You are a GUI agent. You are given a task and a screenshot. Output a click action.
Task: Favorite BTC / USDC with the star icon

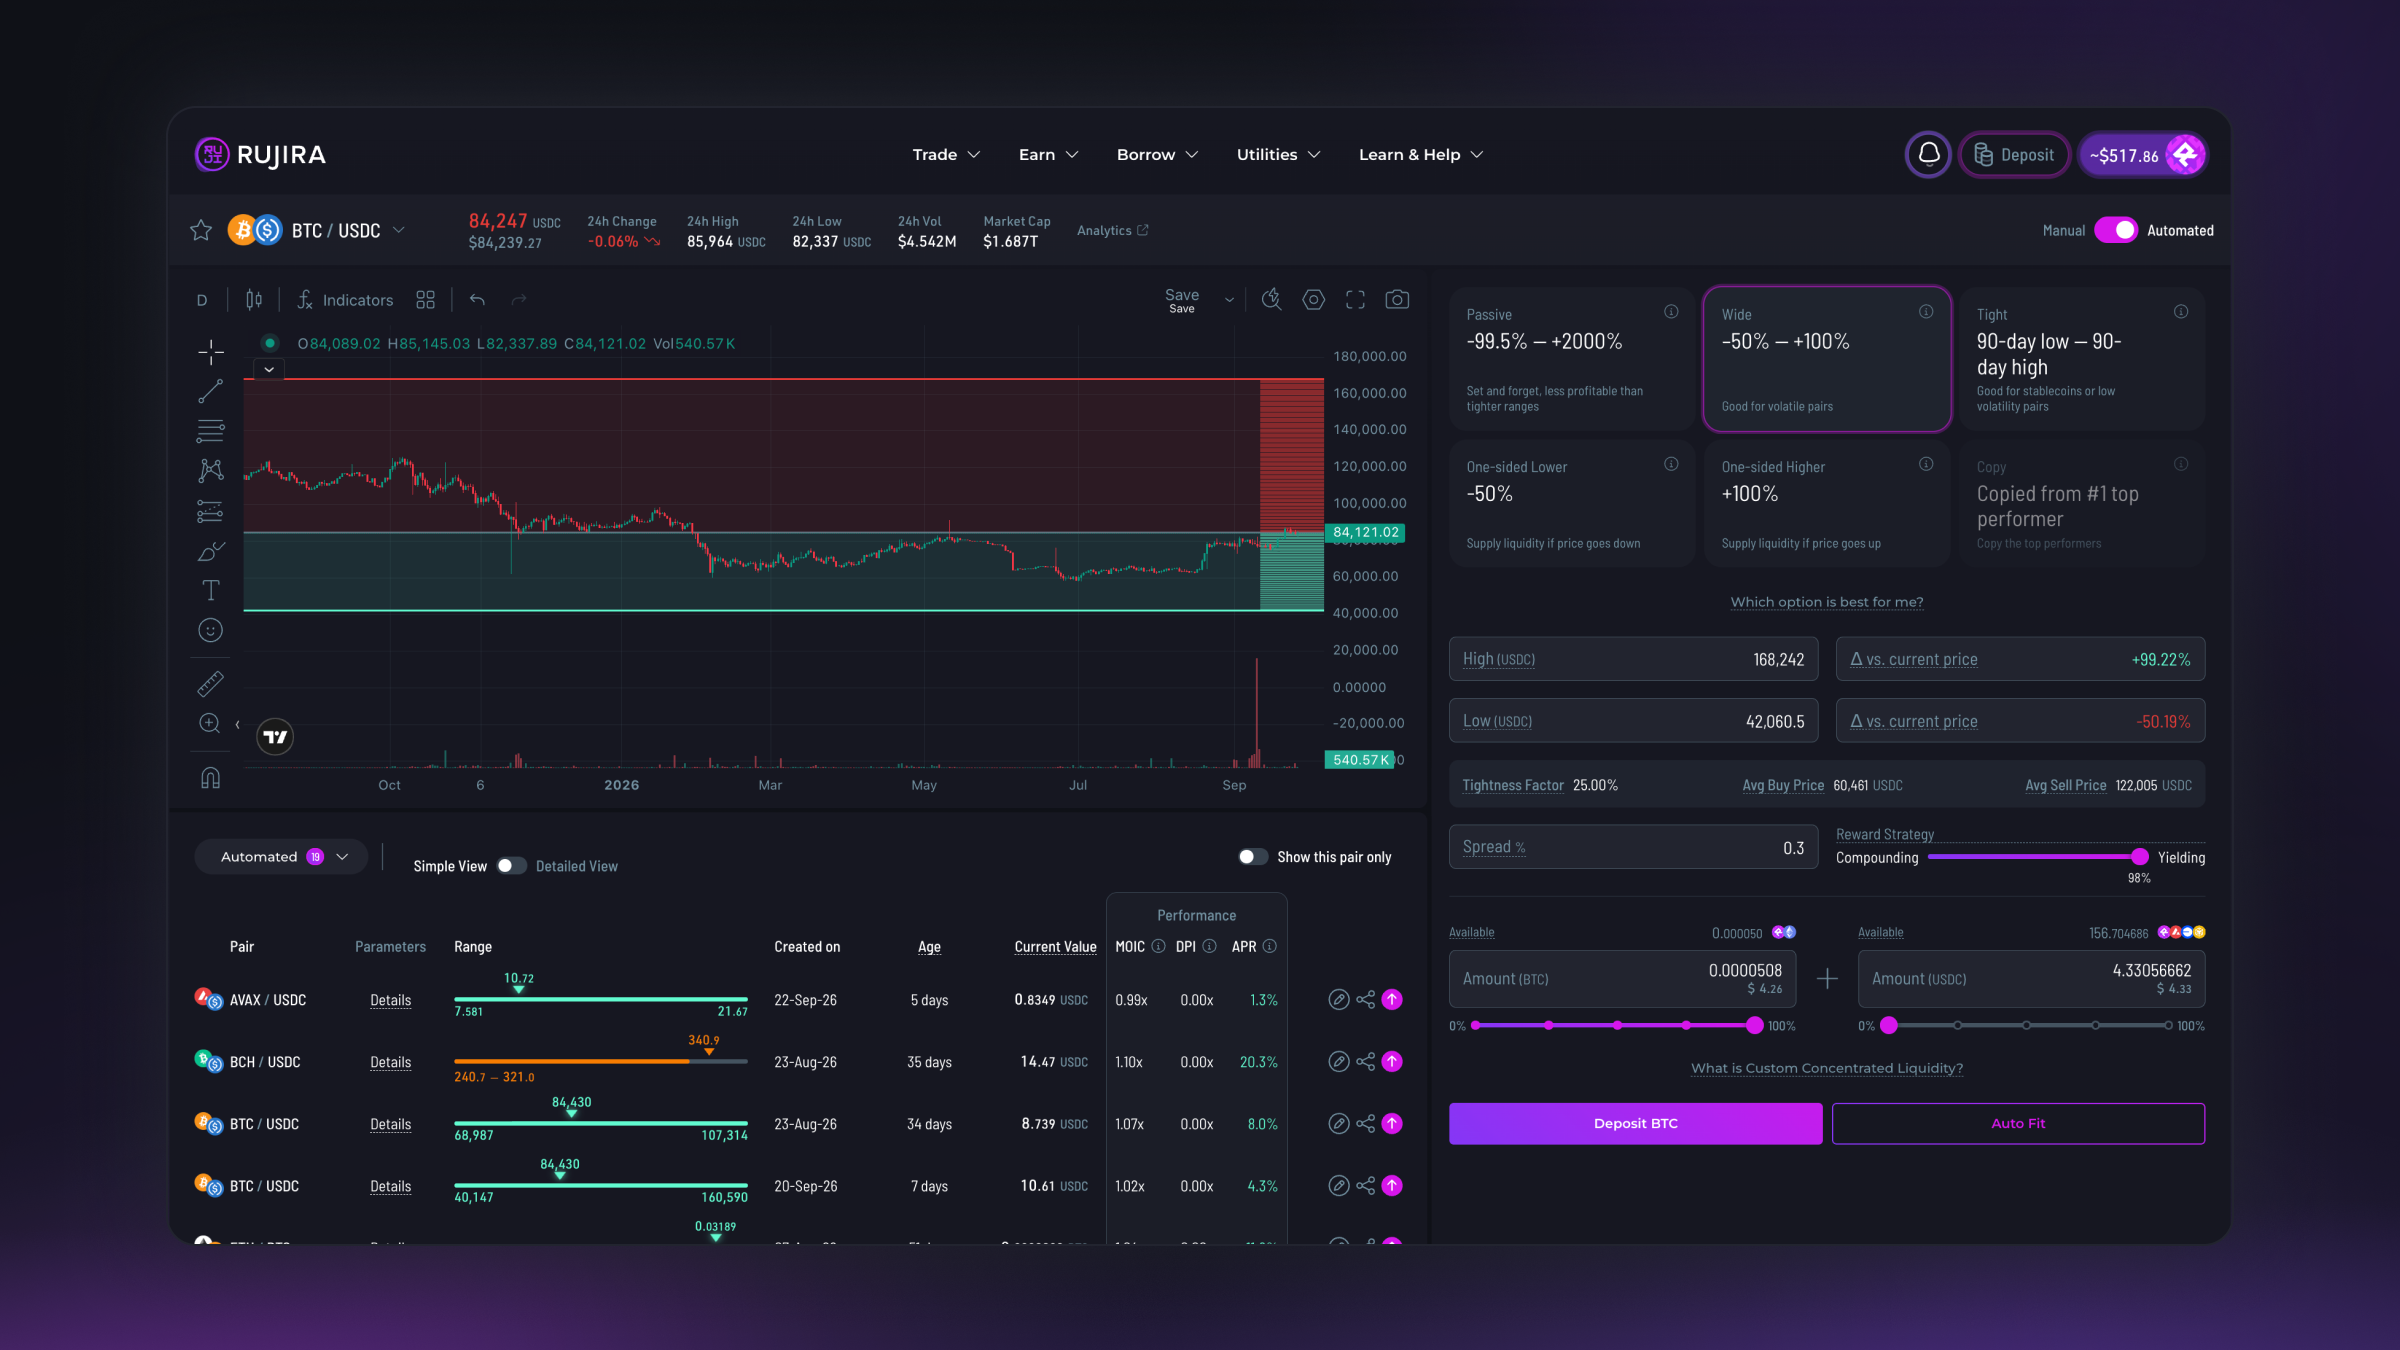[x=201, y=230]
